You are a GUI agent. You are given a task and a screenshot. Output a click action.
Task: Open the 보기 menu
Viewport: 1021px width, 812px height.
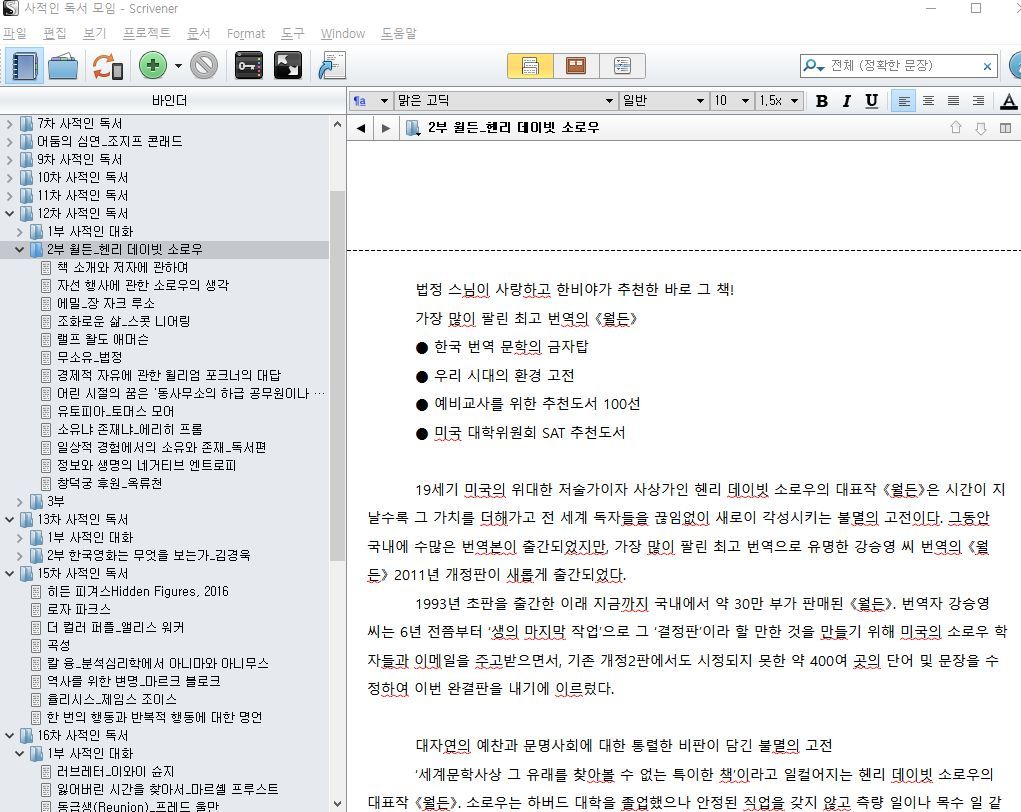click(x=94, y=33)
